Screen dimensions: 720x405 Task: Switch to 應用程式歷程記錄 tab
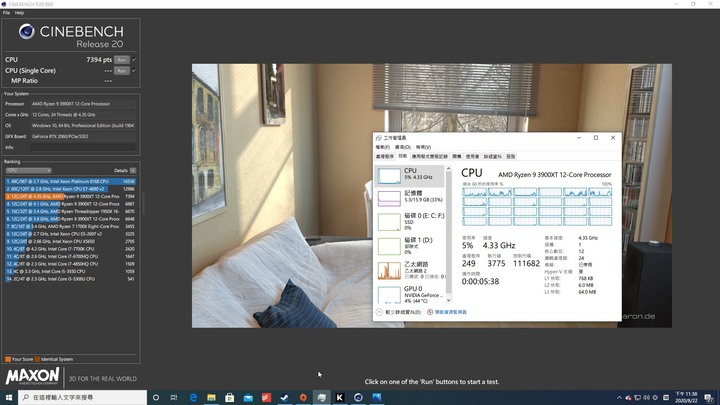[430, 157]
